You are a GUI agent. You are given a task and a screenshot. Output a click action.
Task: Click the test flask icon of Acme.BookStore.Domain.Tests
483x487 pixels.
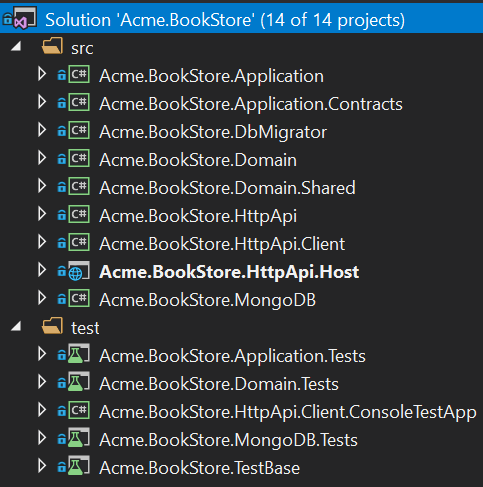[x=79, y=382]
